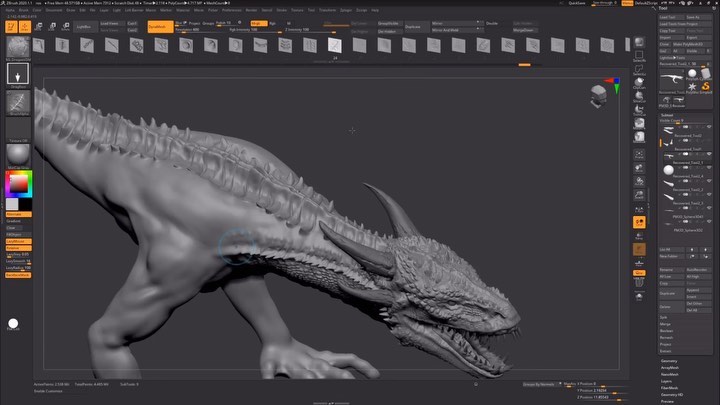Toggle visibility eye of Recovered_Tool2_4 subtool

pyautogui.click(x=709, y=167)
